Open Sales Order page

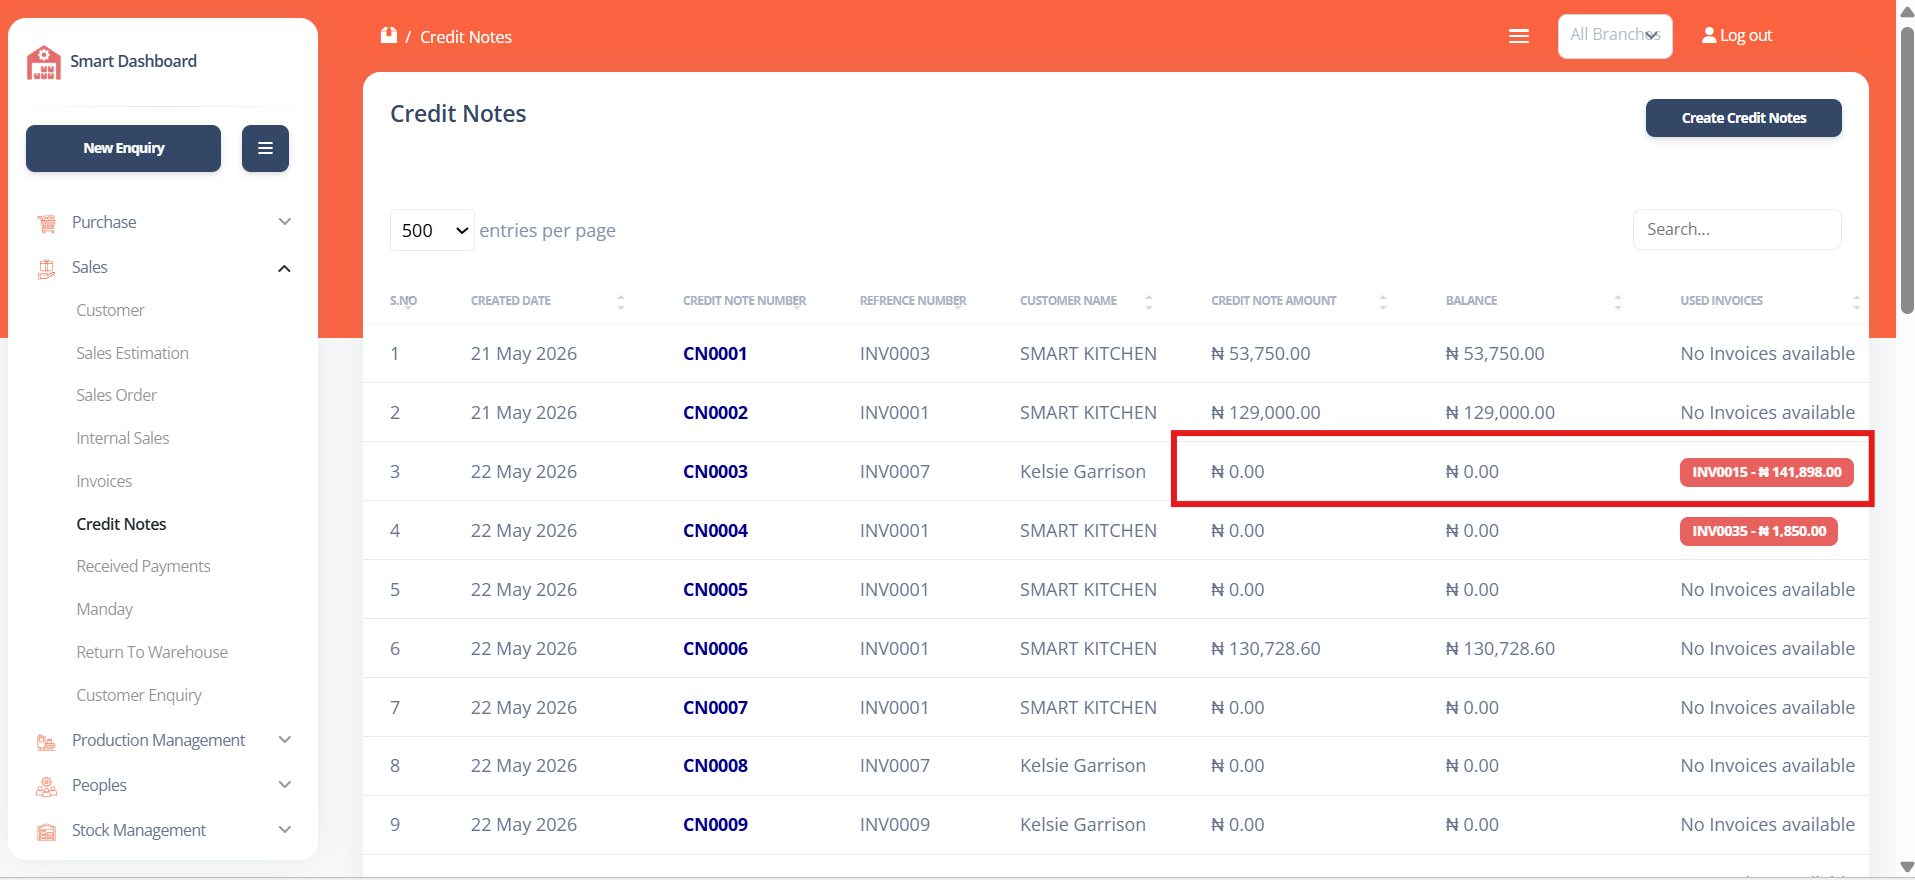[x=116, y=395]
